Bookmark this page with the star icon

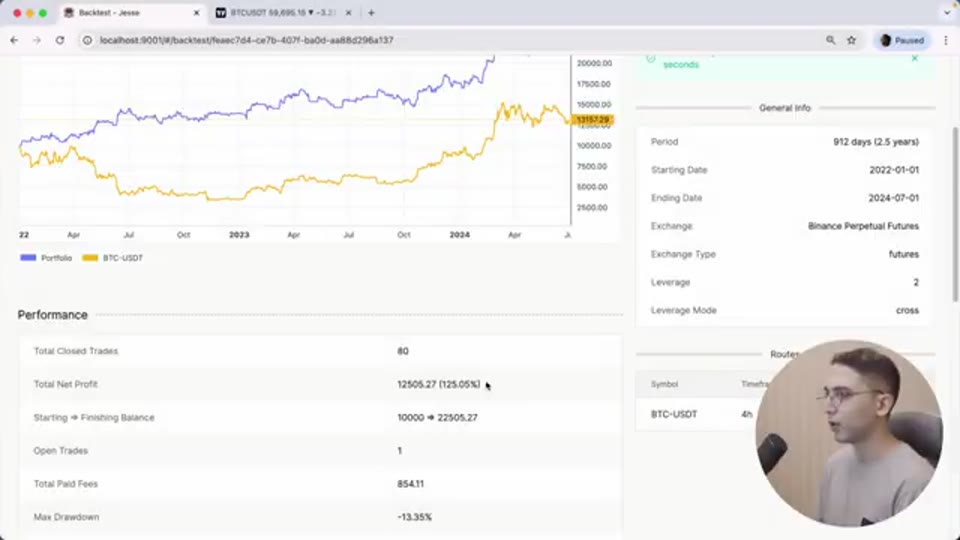click(x=851, y=40)
